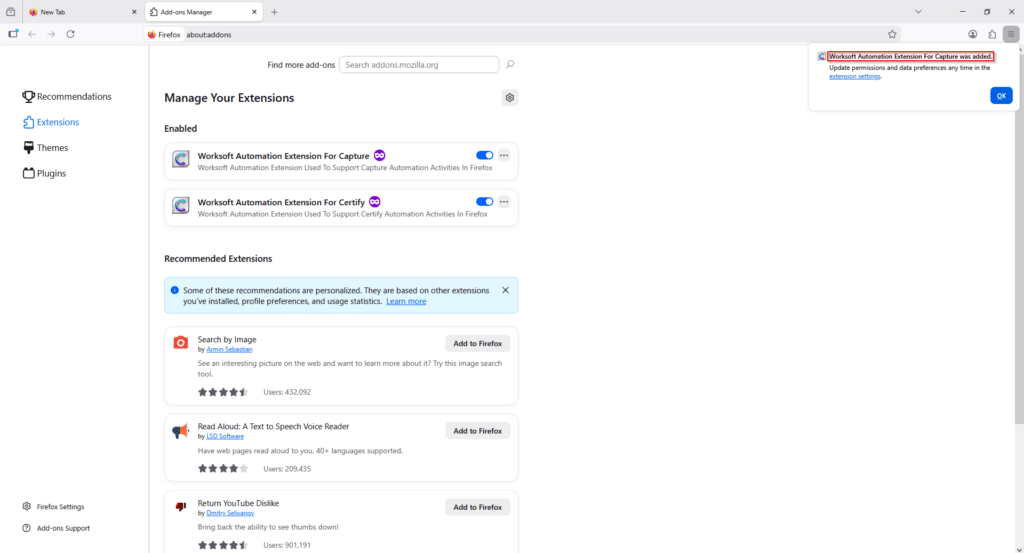The width and height of the screenshot is (1024, 553).
Task: Dismiss the personalized recommendations notice
Action: coord(505,290)
